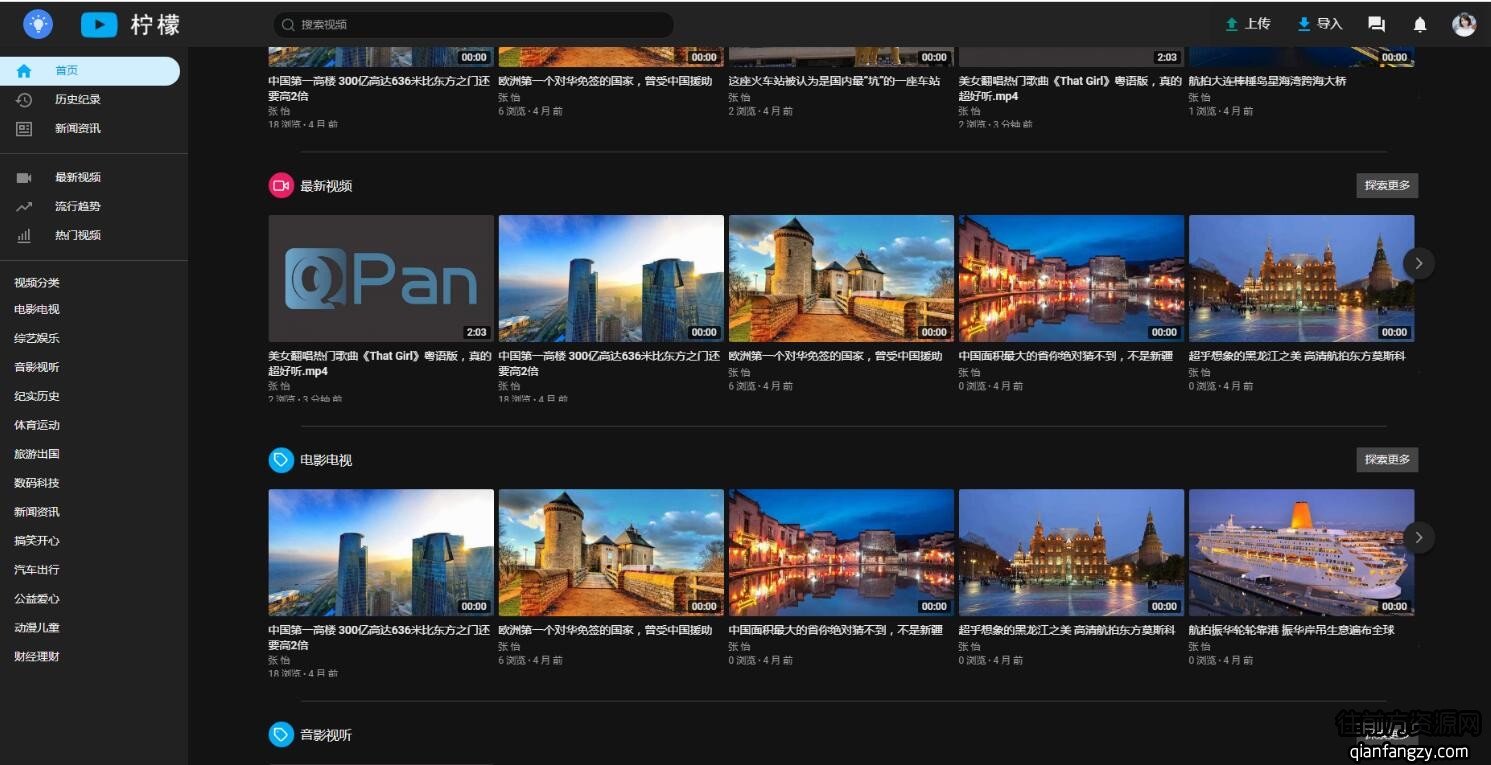This screenshot has width=1491, height=765.
Task: Open 航拍振华轮轮靠港 video title
Action: click(1291, 630)
